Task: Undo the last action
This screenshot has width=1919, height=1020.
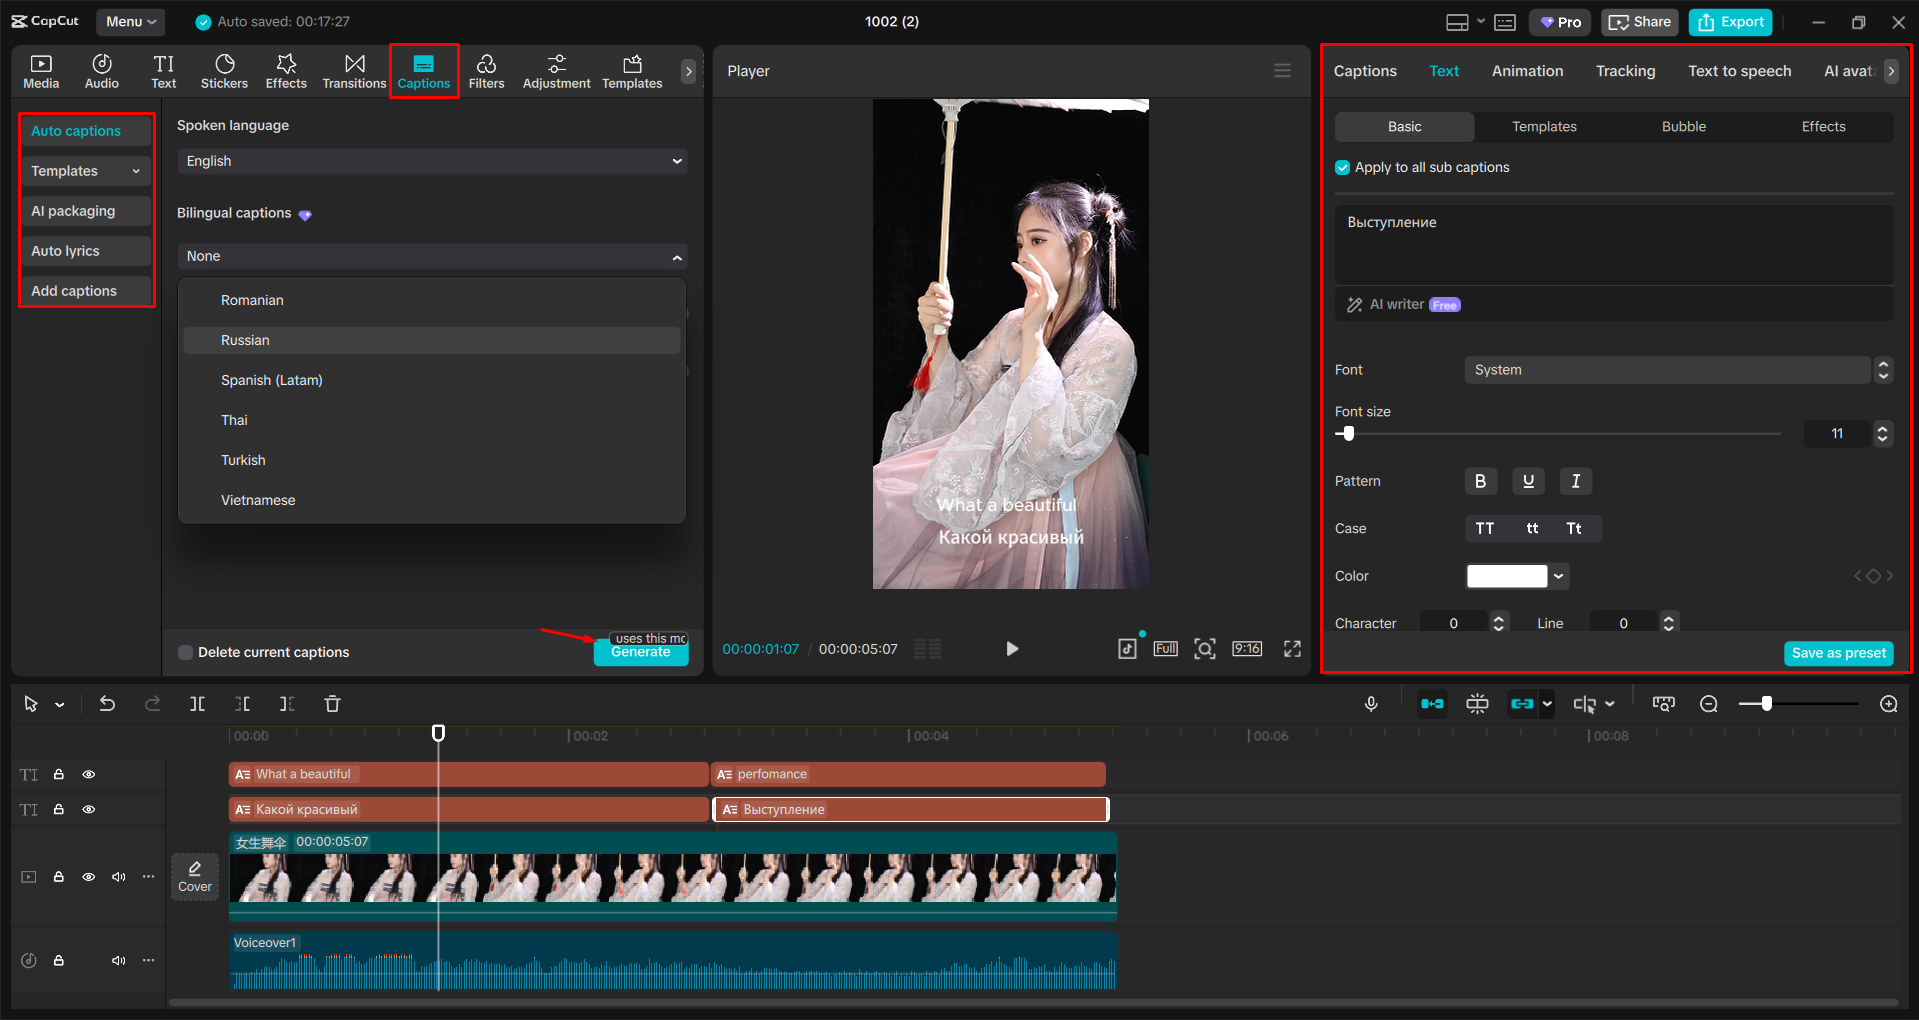Action: pyautogui.click(x=107, y=703)
